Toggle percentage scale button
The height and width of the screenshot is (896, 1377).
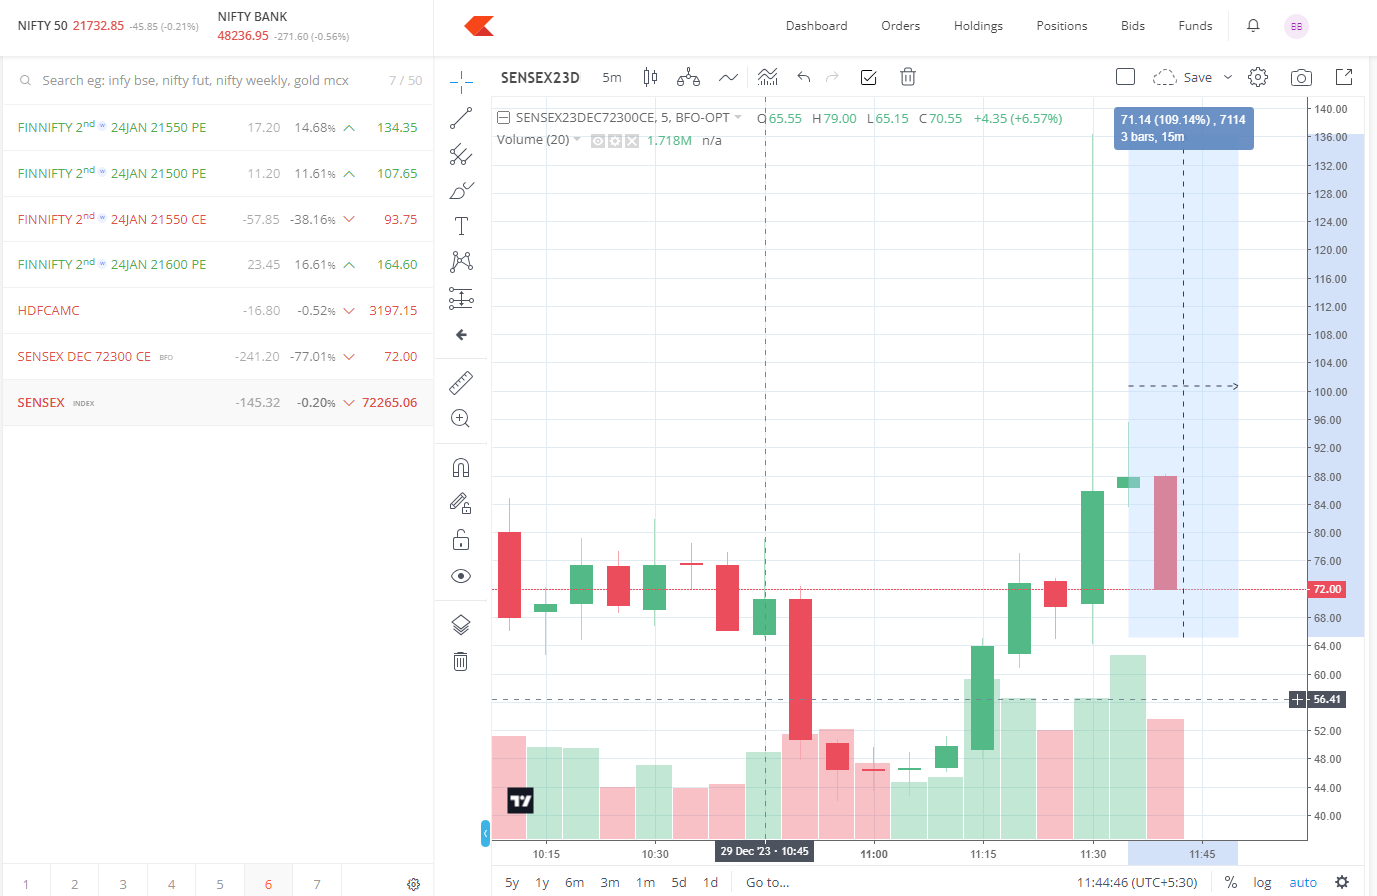pyautogui.click(x=1231, y=882)
